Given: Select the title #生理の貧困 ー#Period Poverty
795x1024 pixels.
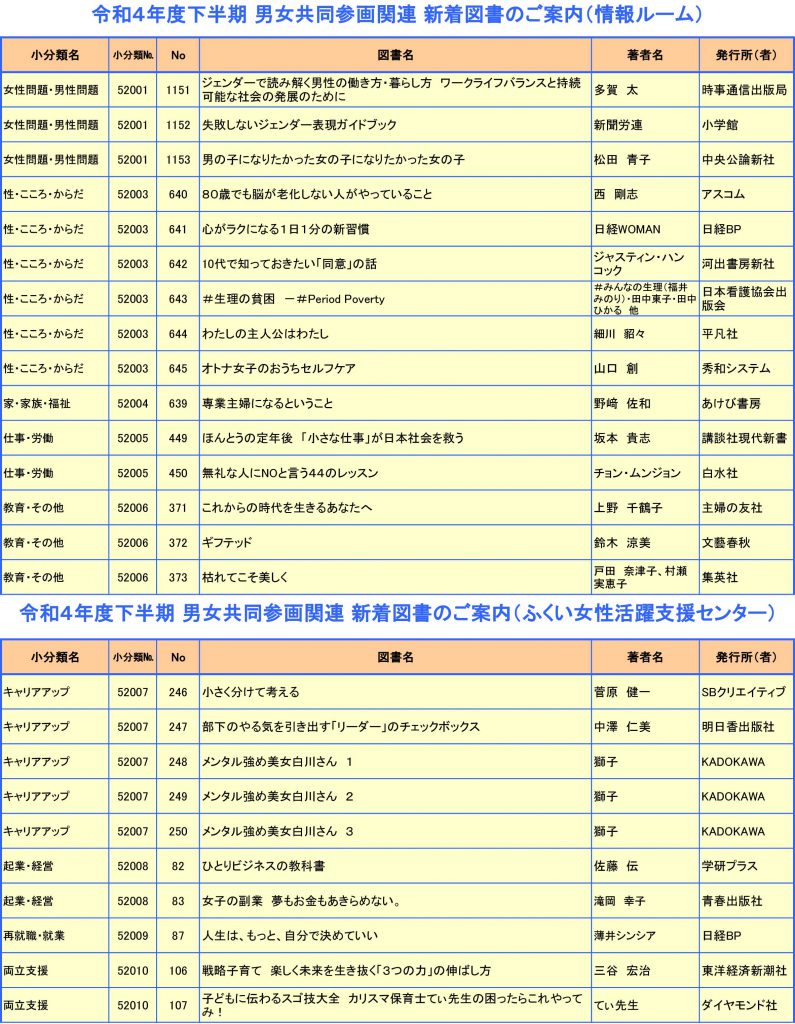Looking at the screenshot, I should [293, 299].
